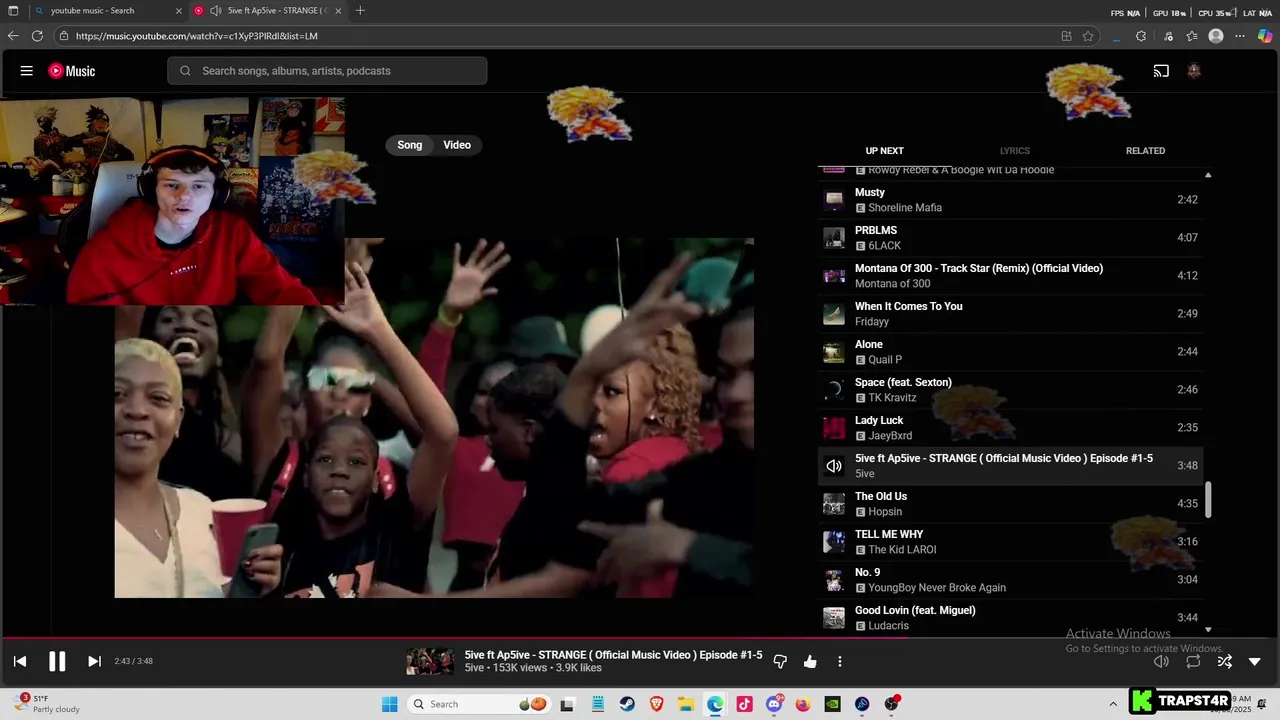
Task: Open more actions menu in player bar
Action: (x=840, y=661)
